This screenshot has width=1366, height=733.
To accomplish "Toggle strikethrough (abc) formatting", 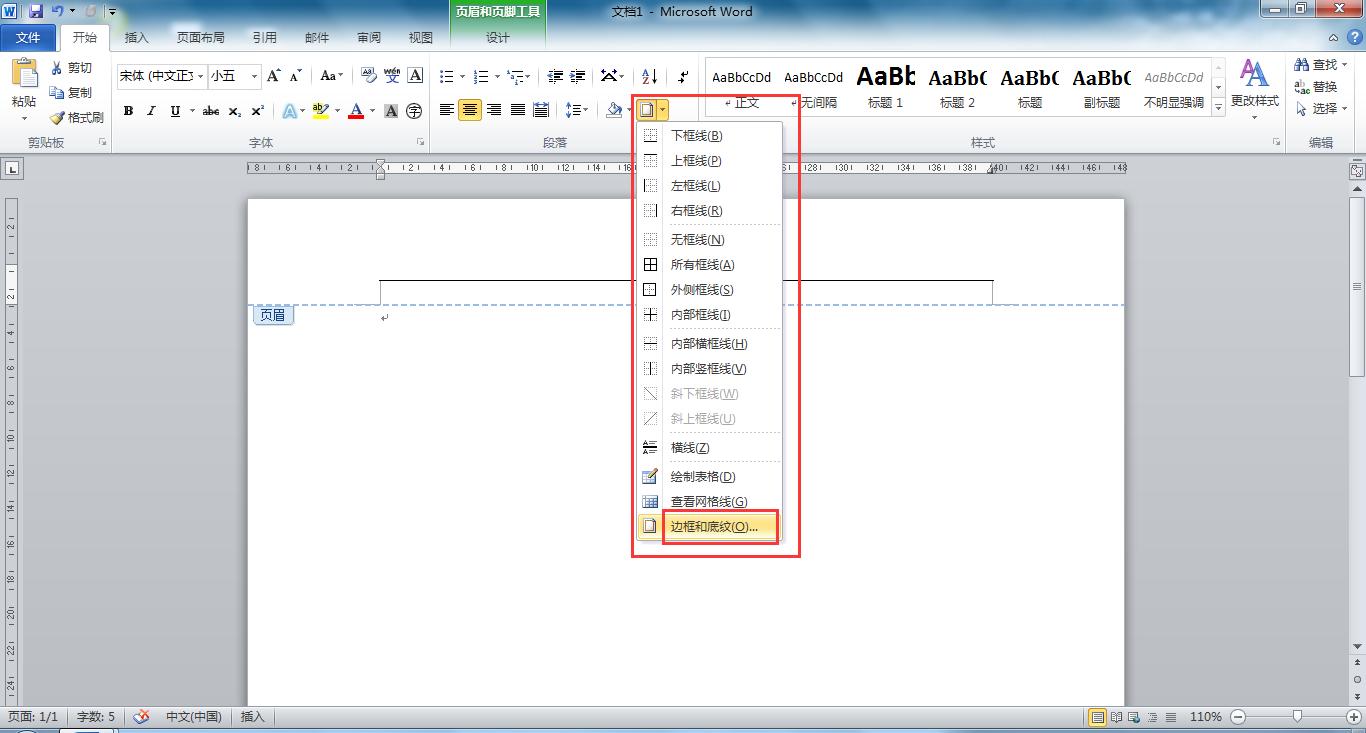I will coord(211,111).
